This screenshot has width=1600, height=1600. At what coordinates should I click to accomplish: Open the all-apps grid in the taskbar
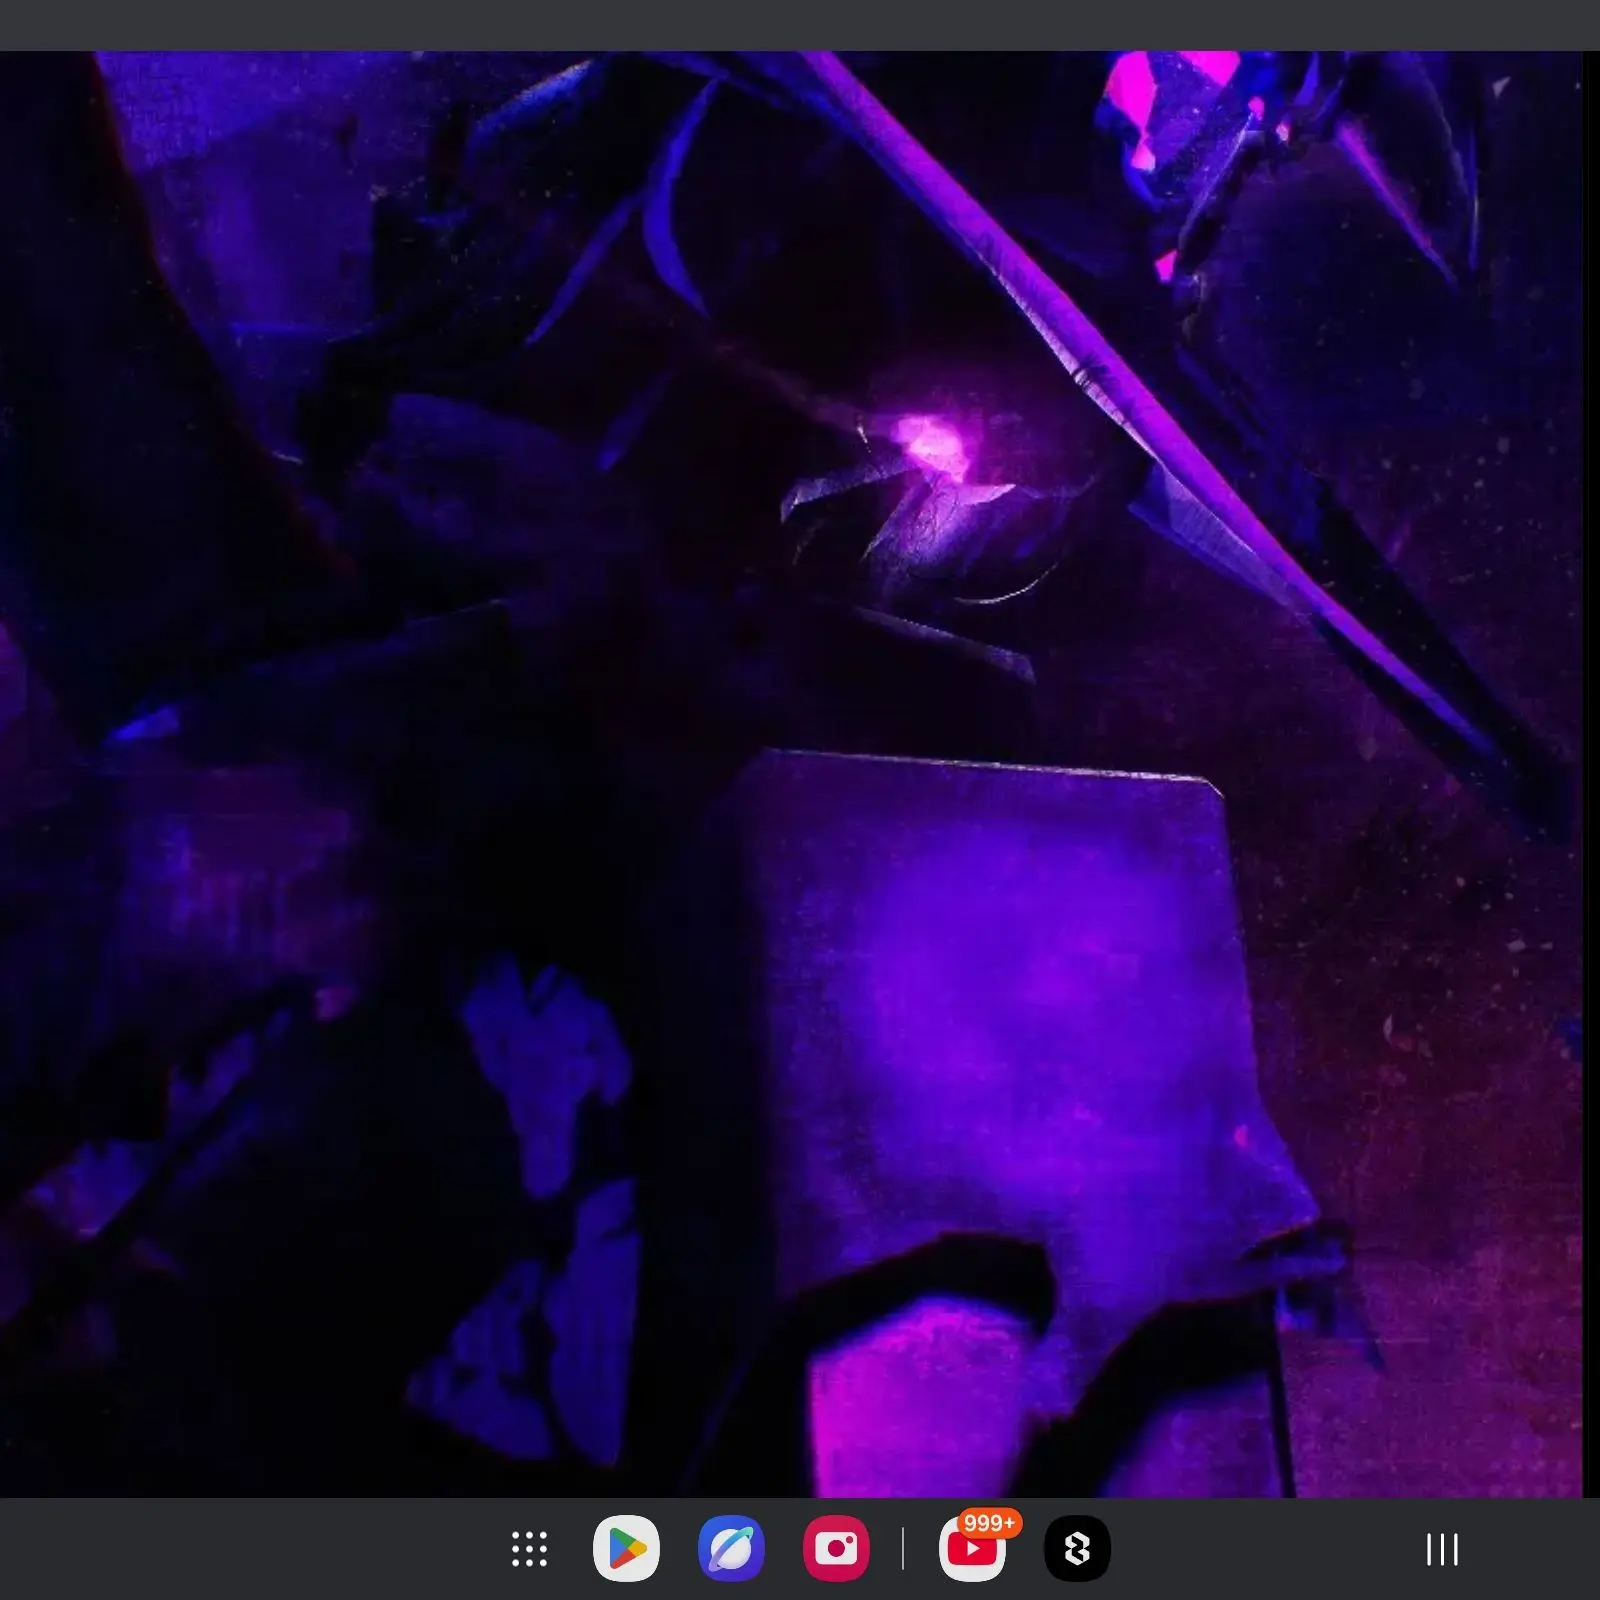[x=529, y=1549]
